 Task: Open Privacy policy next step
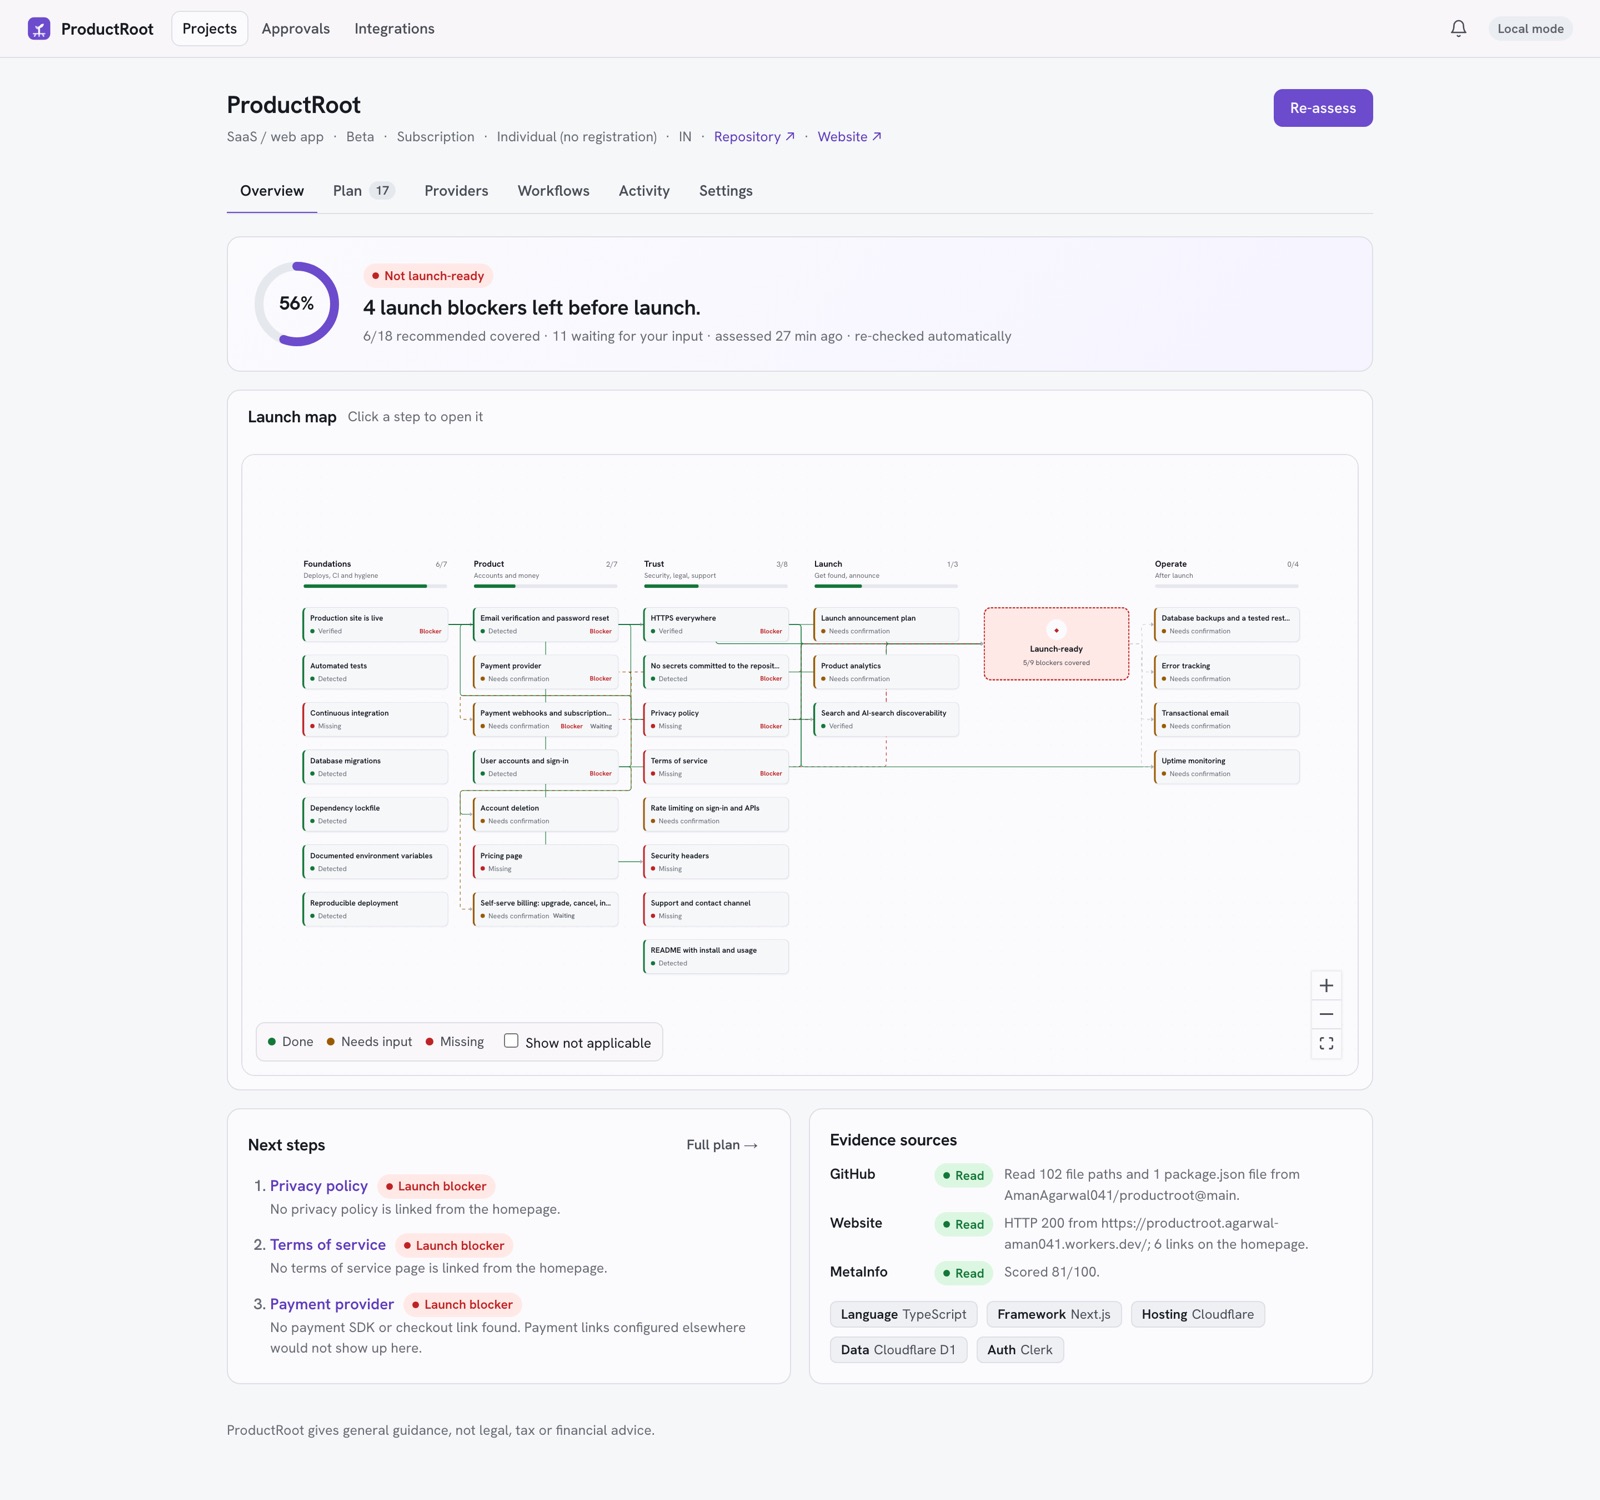[319, 1186]
